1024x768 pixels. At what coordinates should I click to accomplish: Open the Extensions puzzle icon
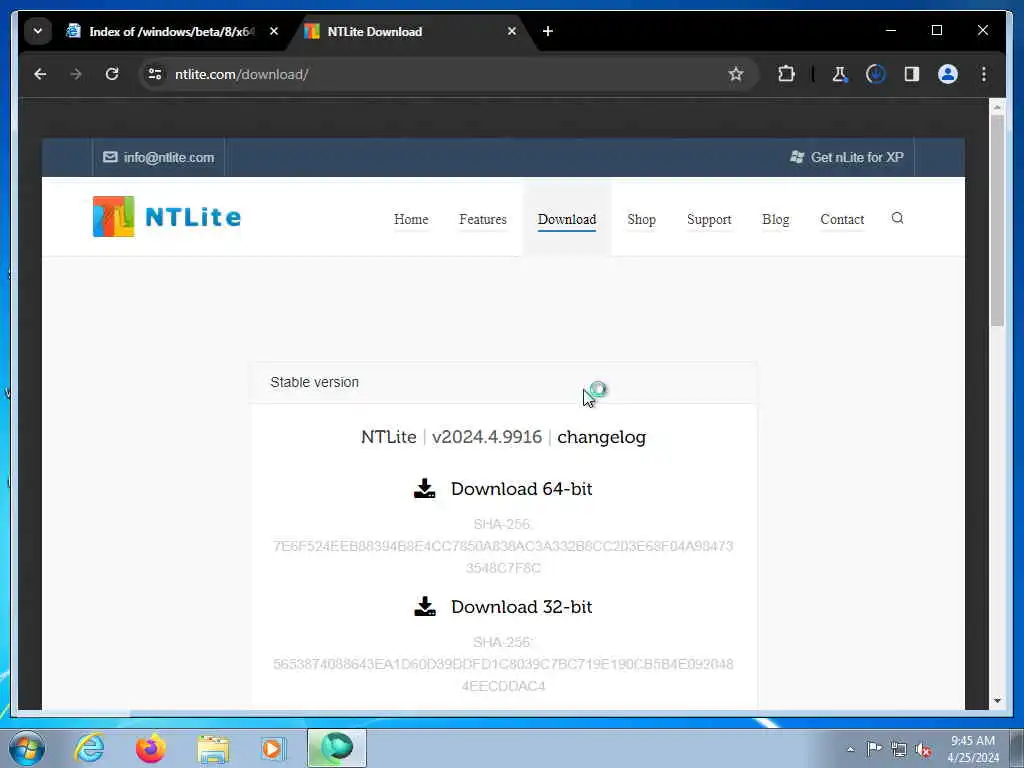coord(786,74)
